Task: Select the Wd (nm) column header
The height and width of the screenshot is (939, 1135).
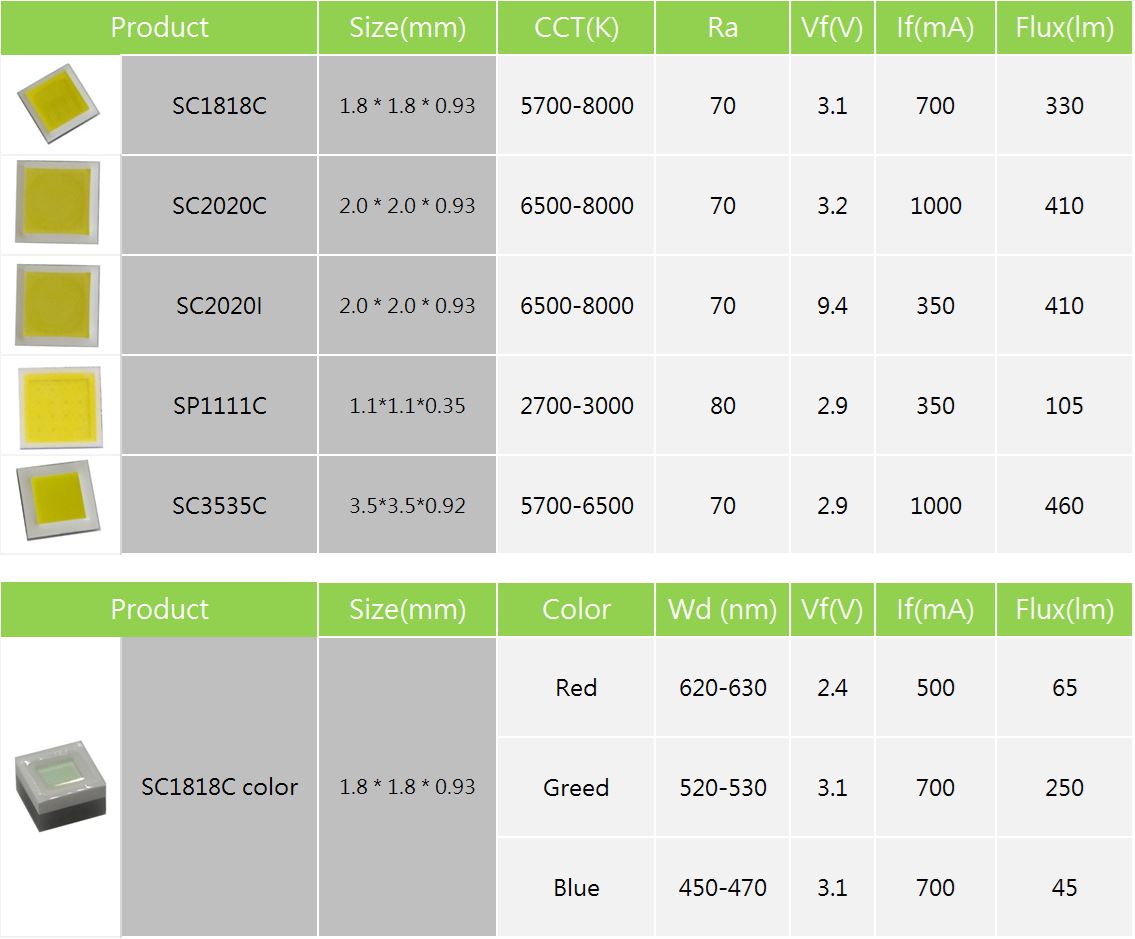Action: pos(722,609)
